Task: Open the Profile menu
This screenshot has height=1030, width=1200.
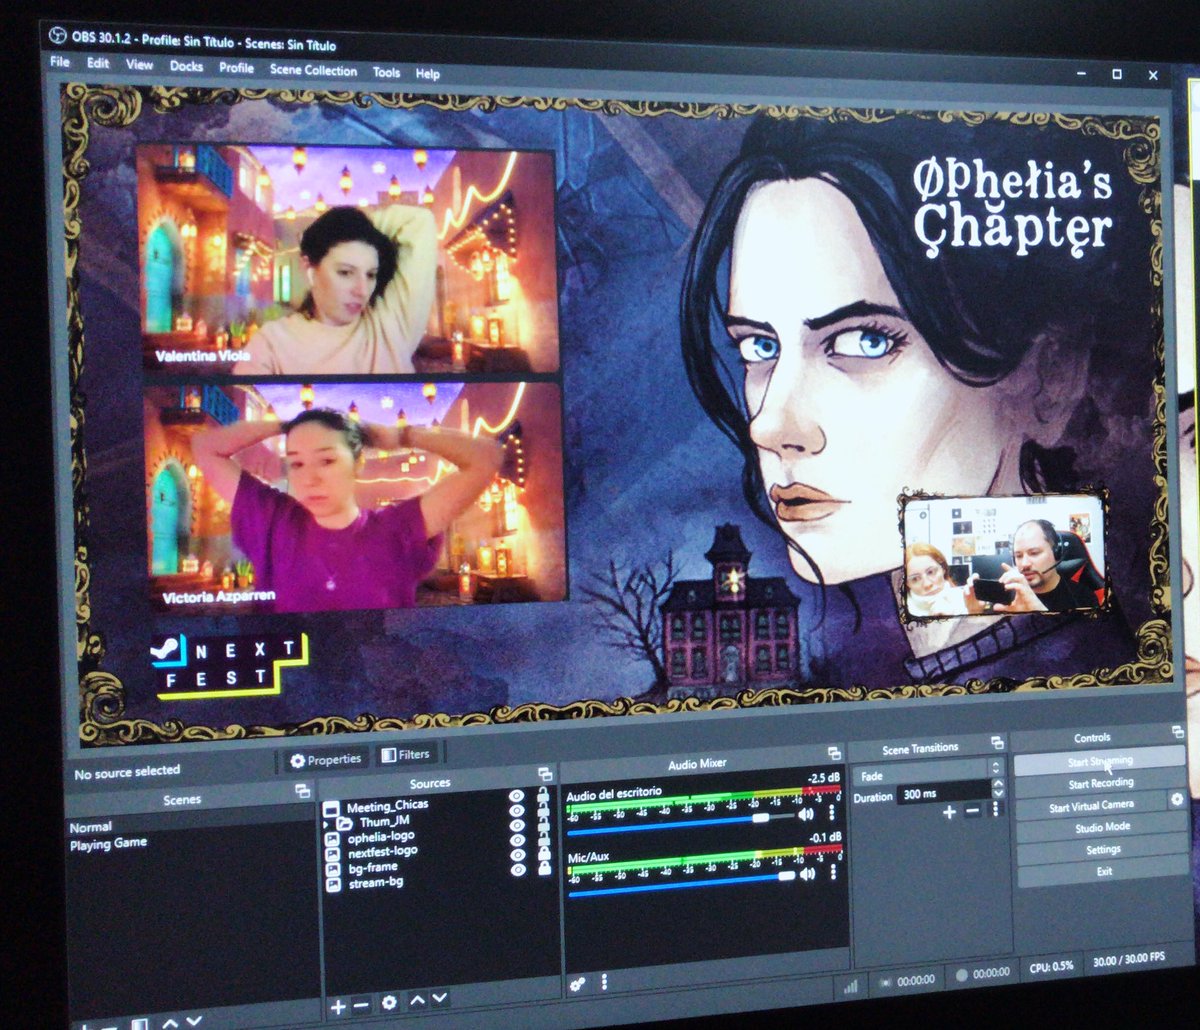Action: pos(236,68)
